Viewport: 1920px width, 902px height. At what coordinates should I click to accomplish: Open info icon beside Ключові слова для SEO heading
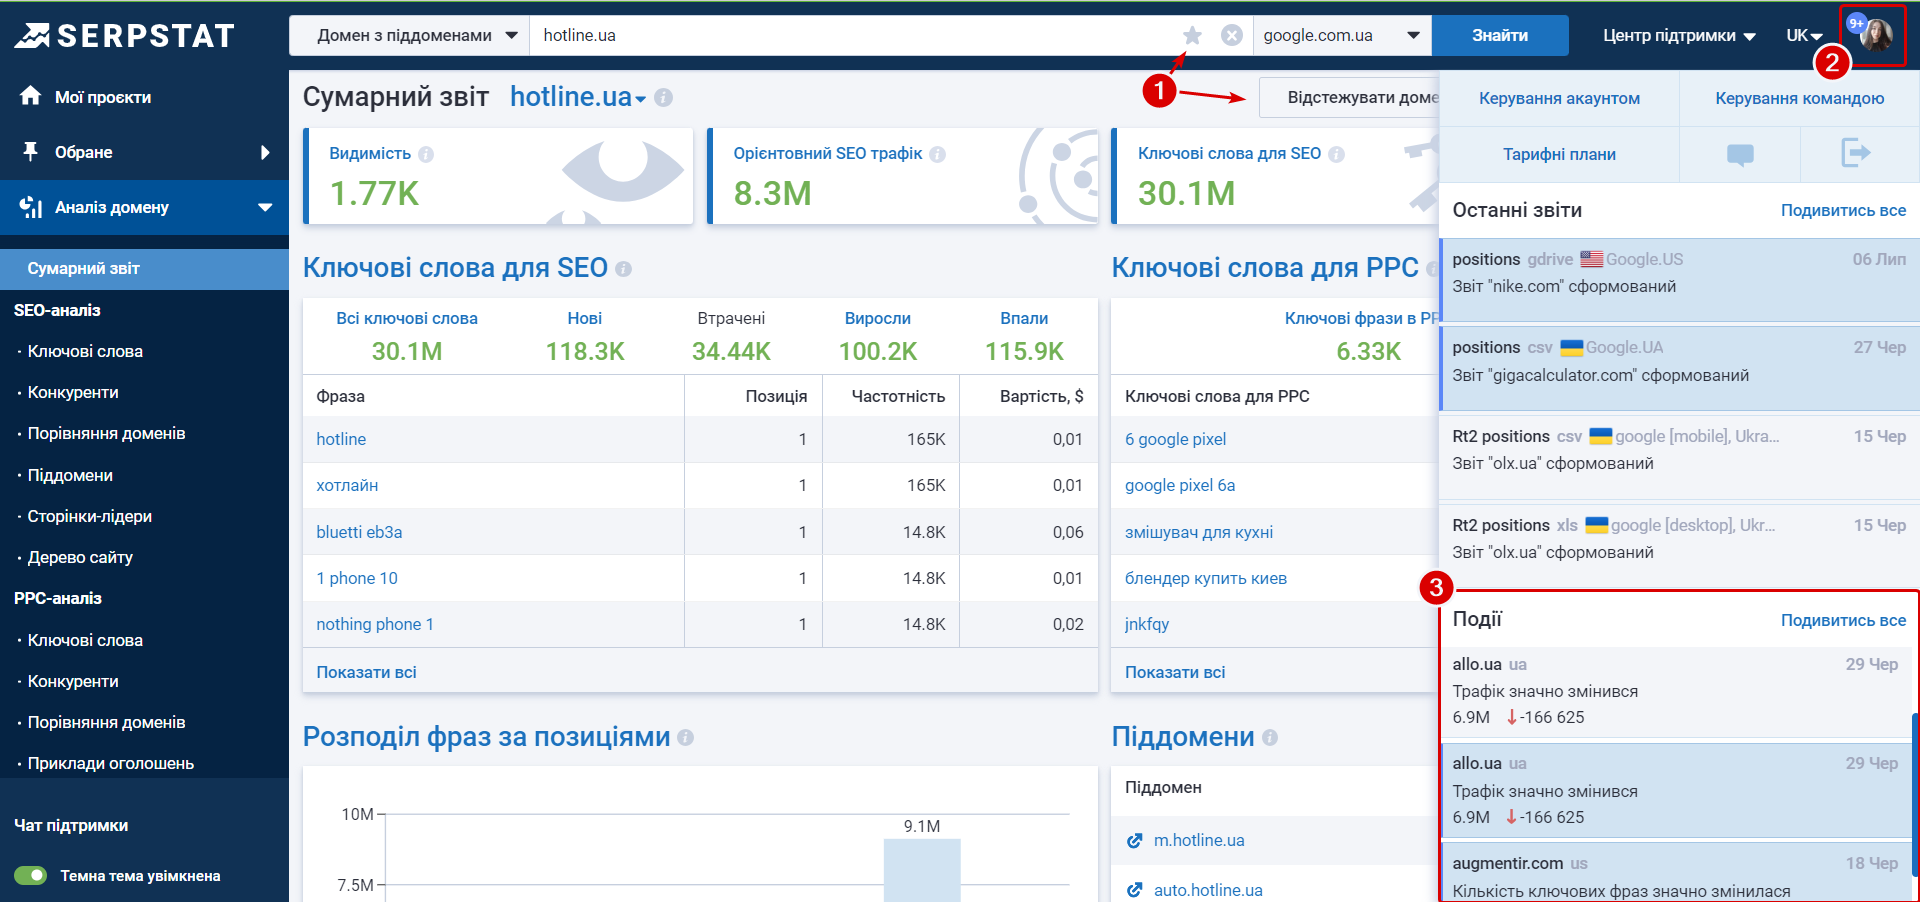click(624, 269)
